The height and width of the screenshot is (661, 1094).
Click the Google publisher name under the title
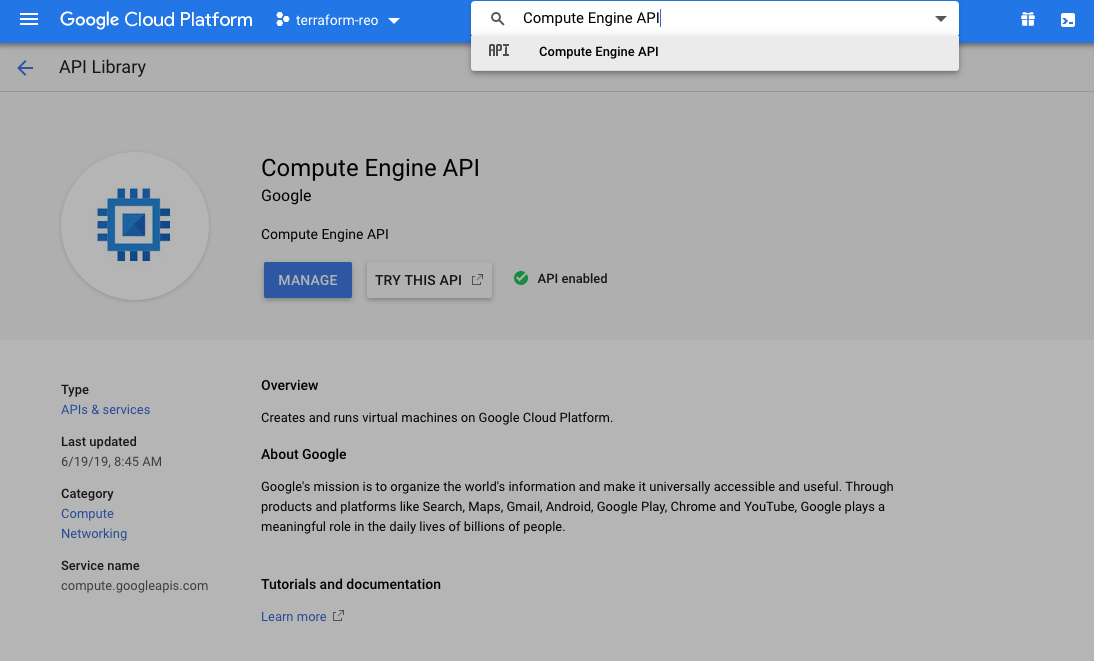point(286,196)
